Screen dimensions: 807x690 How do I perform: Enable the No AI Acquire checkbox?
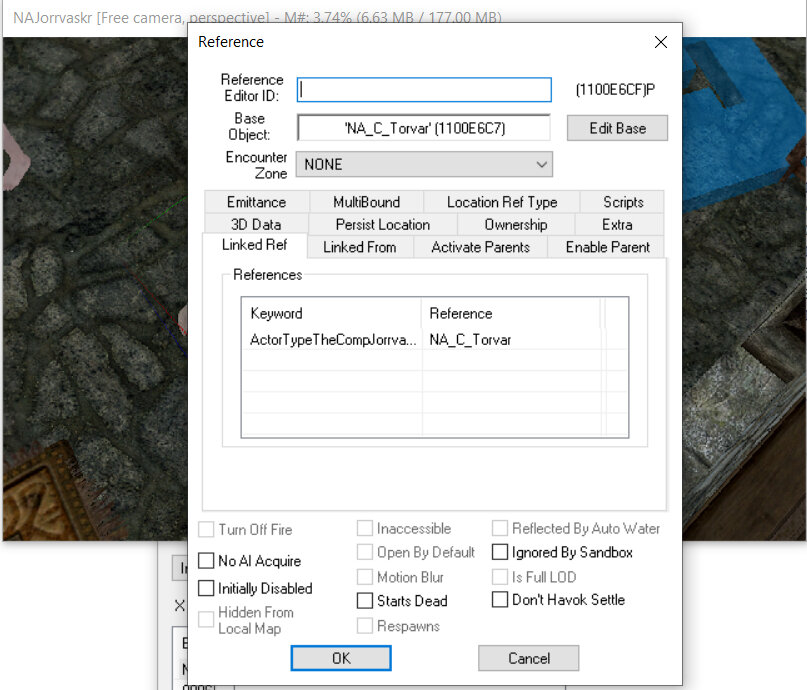[x=206, y=560]
